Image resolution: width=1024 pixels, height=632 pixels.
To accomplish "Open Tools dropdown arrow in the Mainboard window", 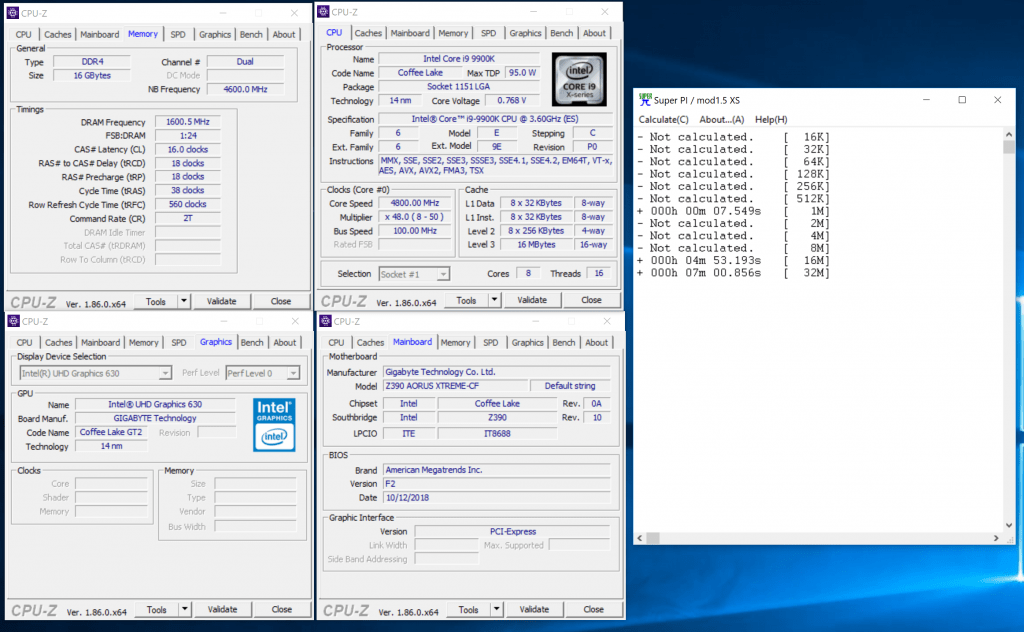I will click(x=496, y=610).
